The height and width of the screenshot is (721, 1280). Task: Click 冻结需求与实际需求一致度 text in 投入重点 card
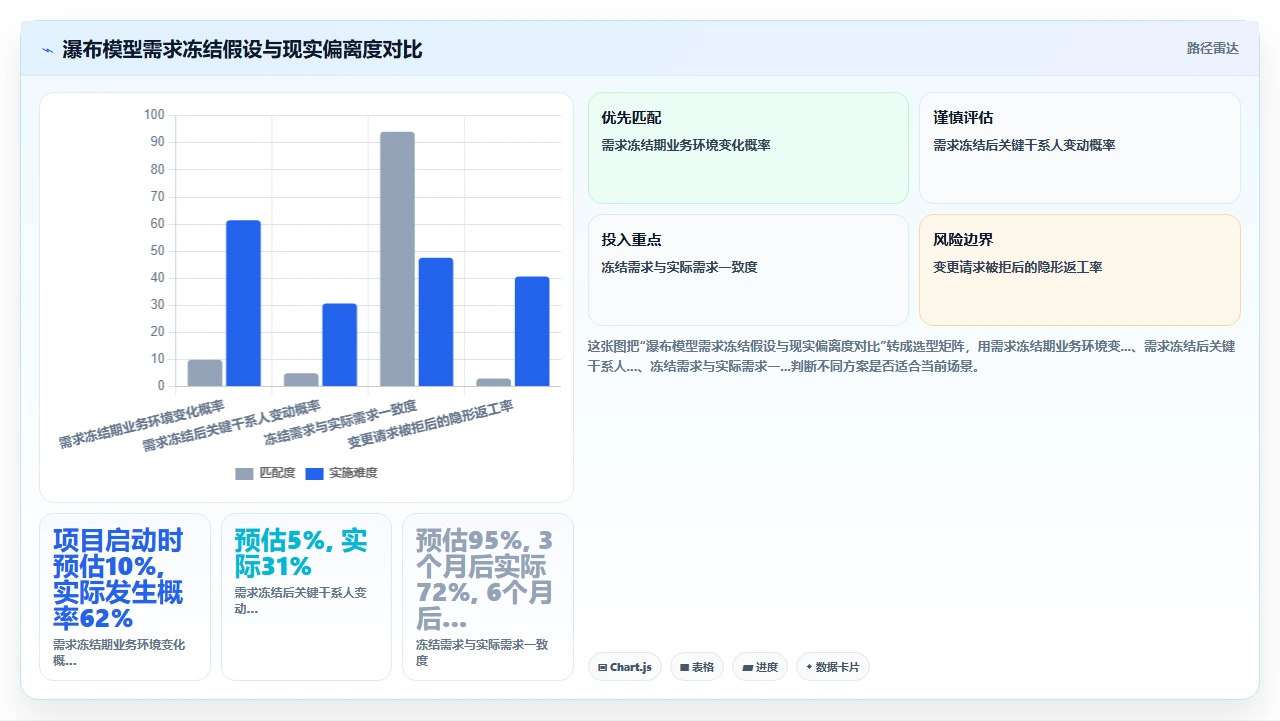click(x=679, y=267)
